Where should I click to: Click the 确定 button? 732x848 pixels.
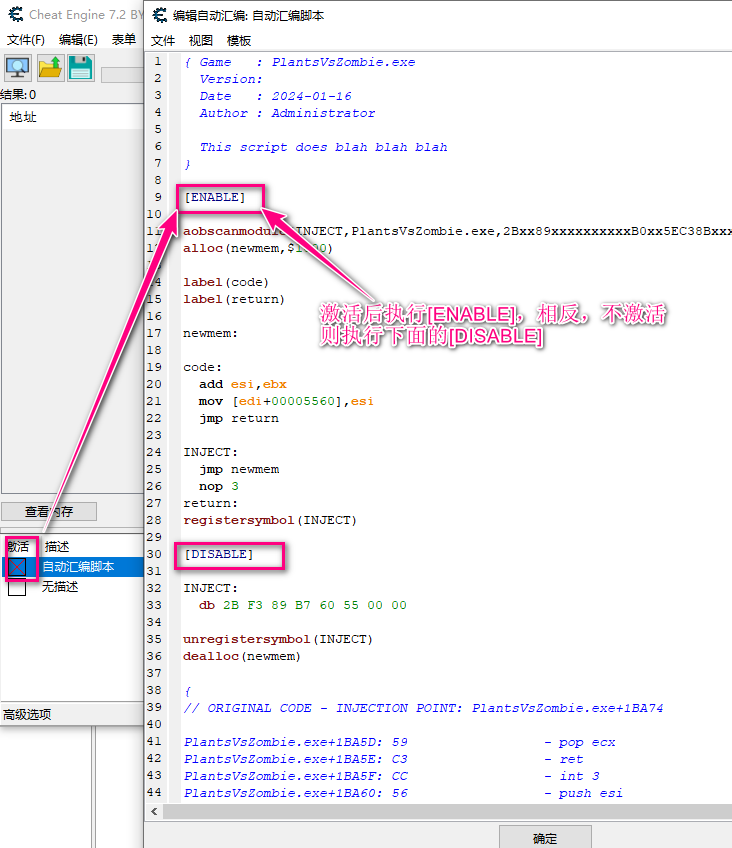[x=545, y=838]
